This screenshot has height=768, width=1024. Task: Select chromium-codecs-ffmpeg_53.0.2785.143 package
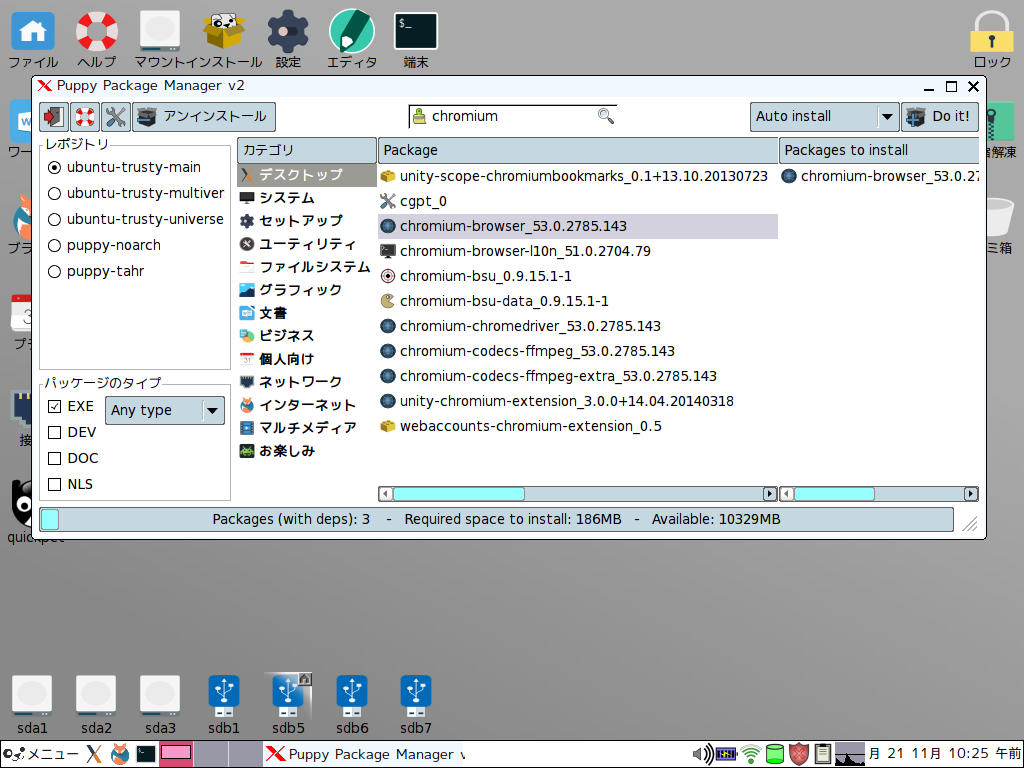click(x=578, y=351)
